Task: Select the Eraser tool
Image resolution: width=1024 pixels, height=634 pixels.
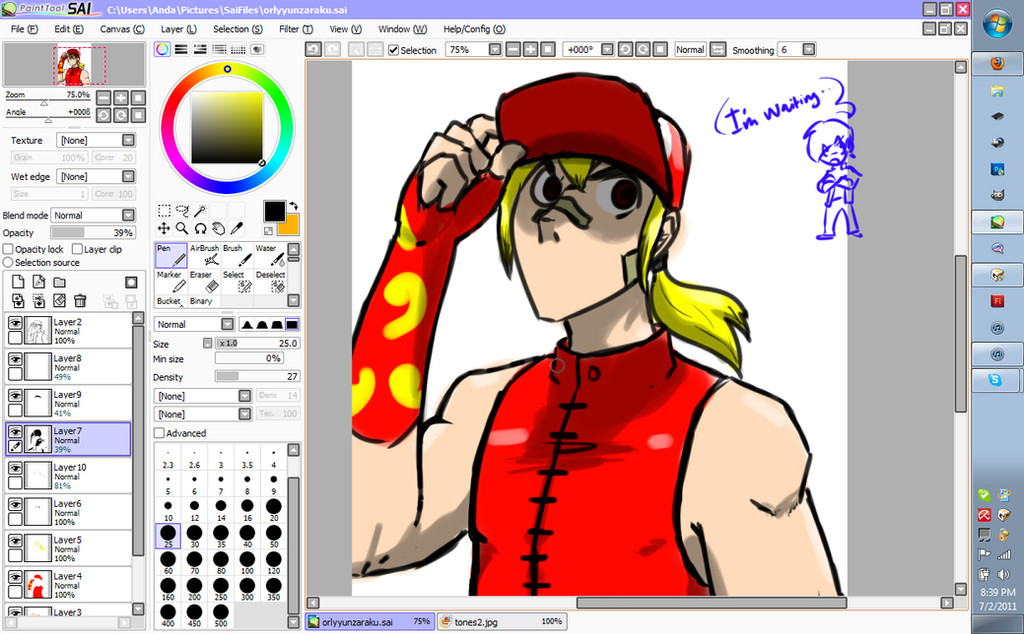Action: coord(204,281)
